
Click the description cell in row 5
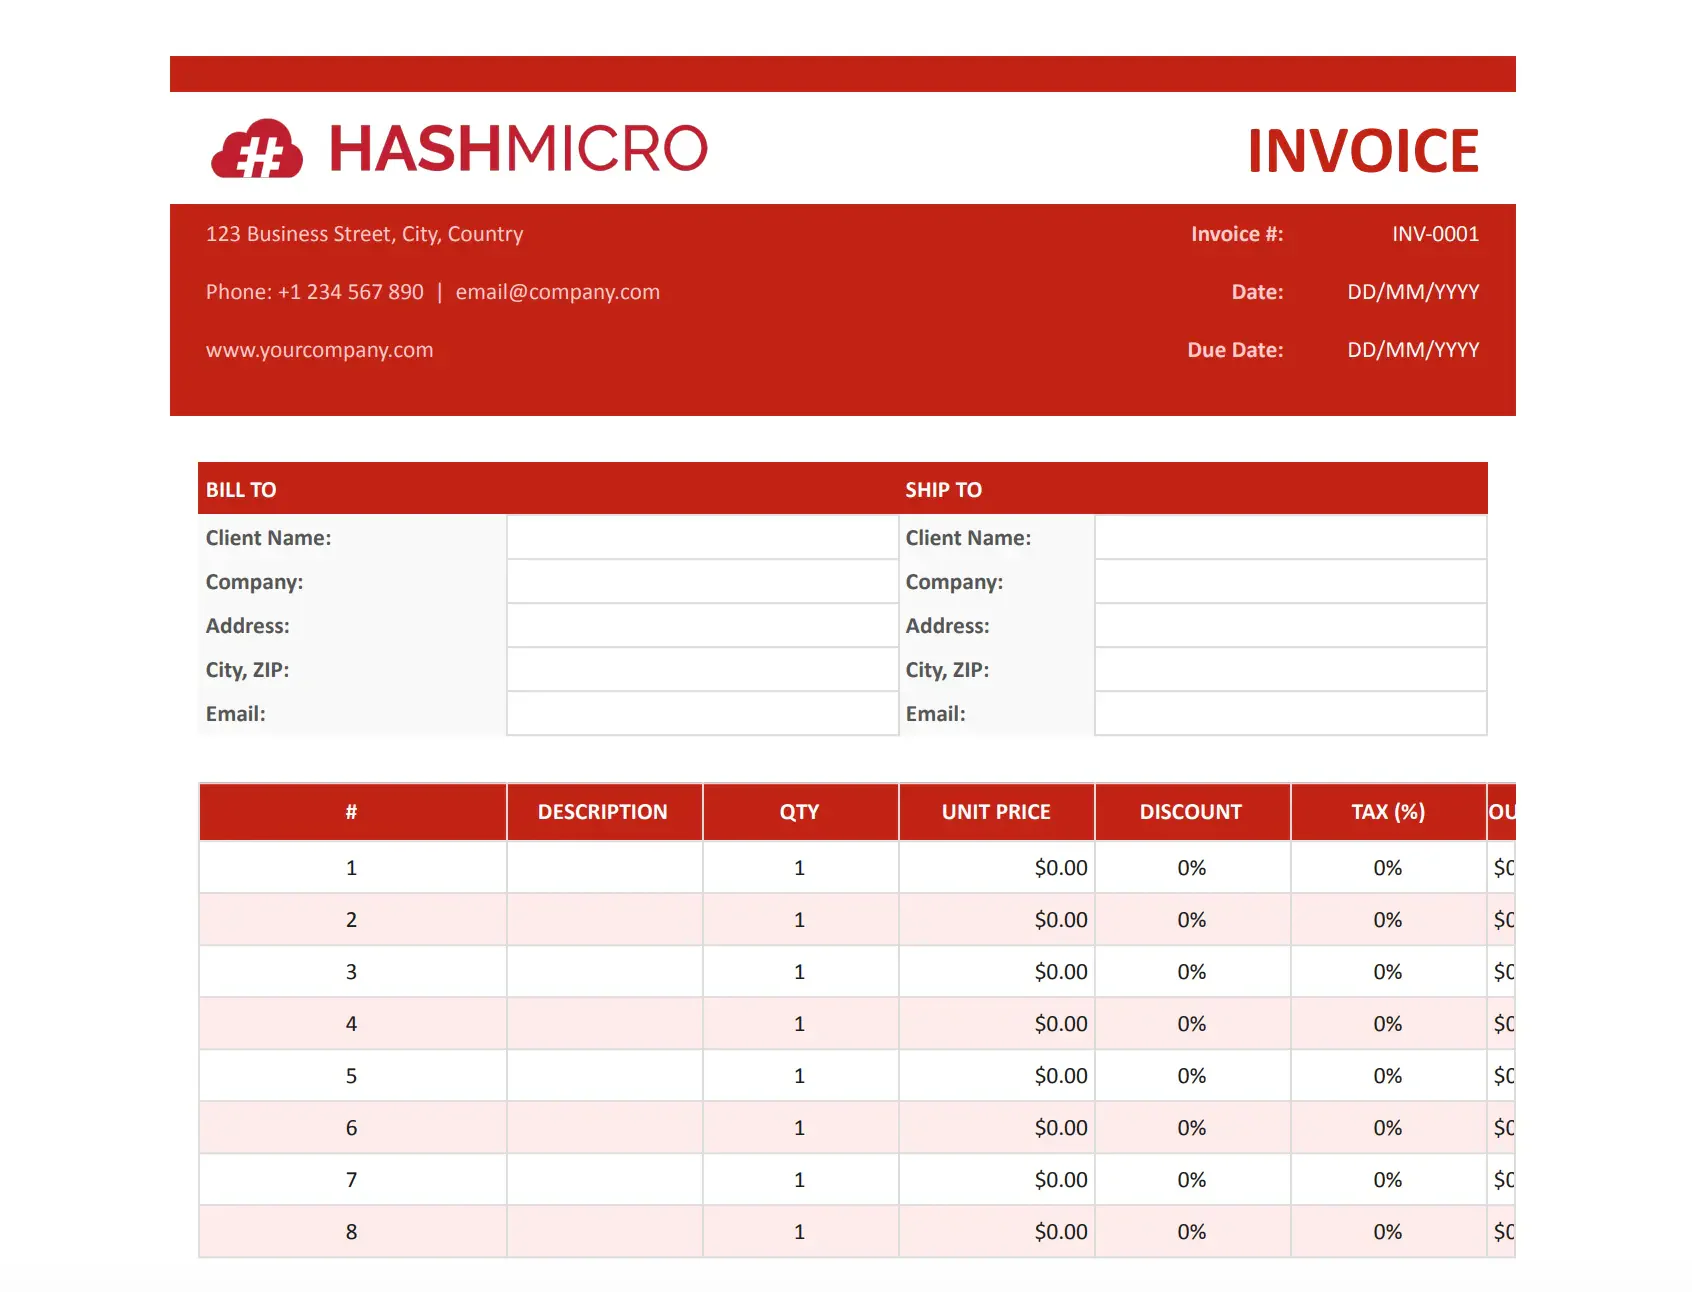[604, 1076]
